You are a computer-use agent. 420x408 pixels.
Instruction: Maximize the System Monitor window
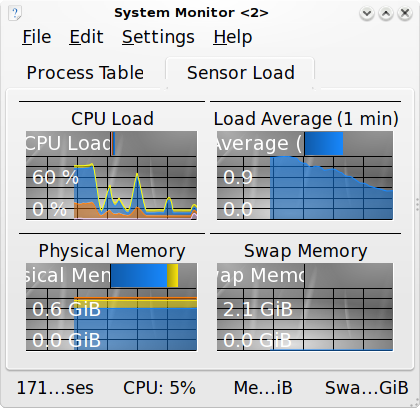[386, 13]
